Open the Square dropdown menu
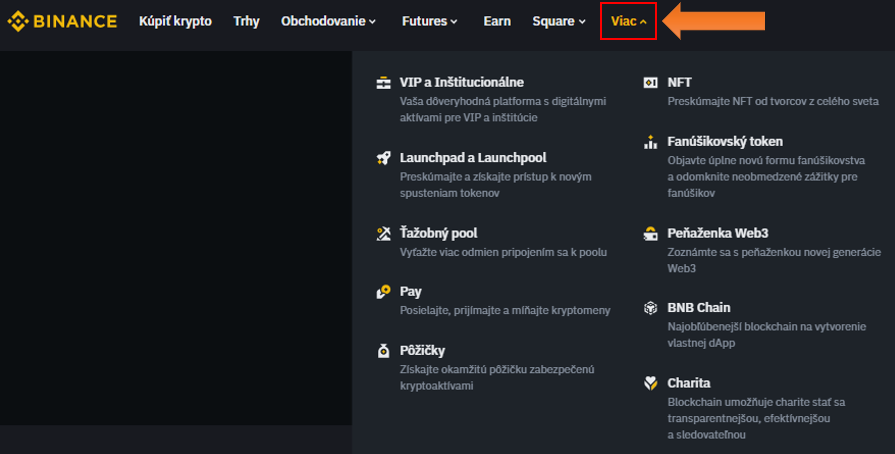The height and width of the screenshot is (454, 895). 559,21
